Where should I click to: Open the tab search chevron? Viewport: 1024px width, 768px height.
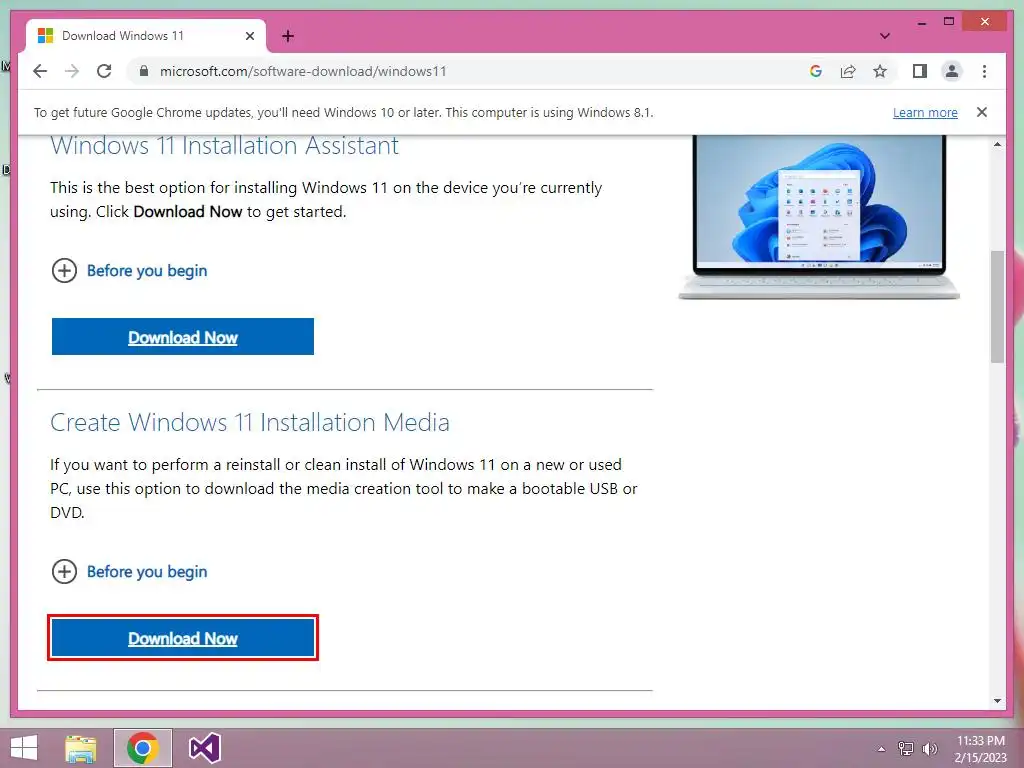click(884, 36)
